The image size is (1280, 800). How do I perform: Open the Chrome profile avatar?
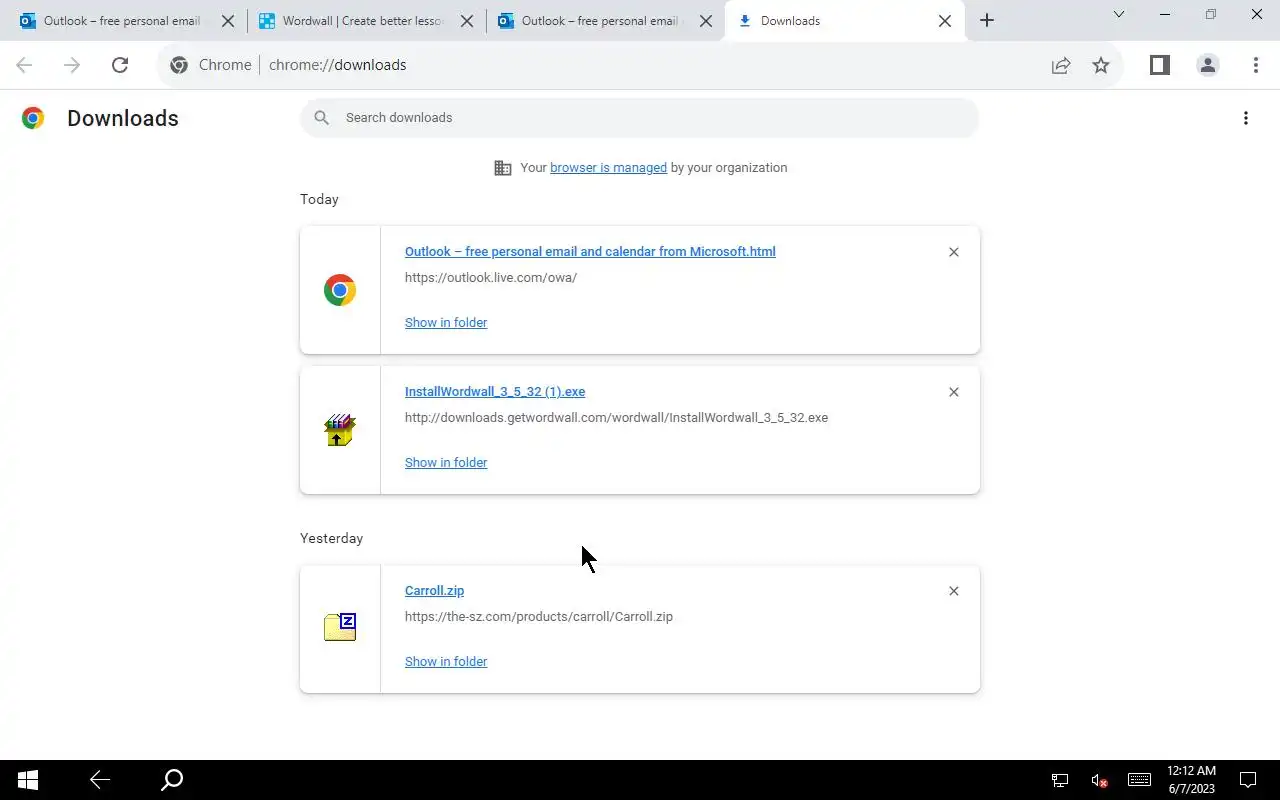1208,65
